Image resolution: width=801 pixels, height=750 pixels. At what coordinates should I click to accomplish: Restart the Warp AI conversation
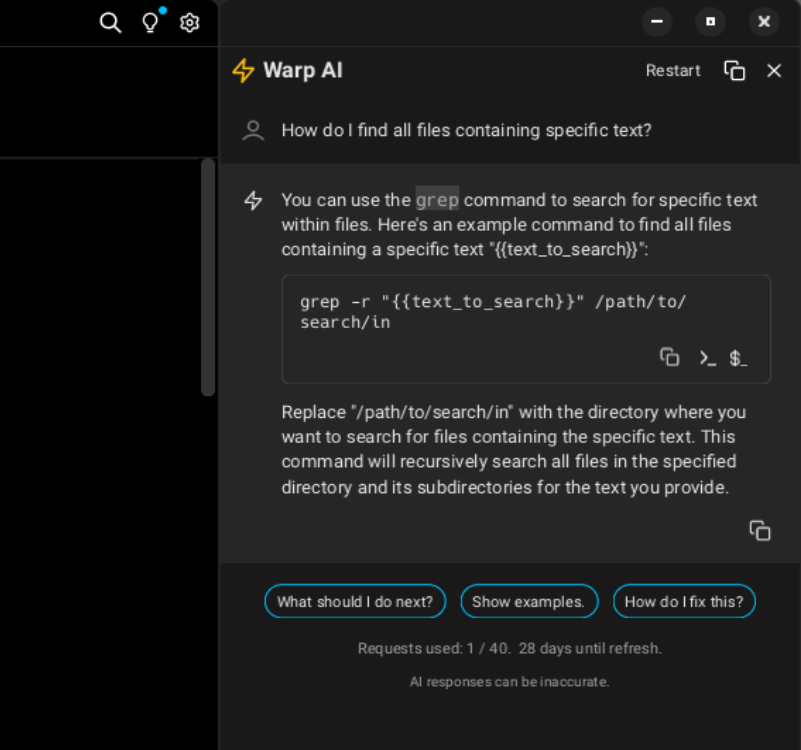[672, 70]
